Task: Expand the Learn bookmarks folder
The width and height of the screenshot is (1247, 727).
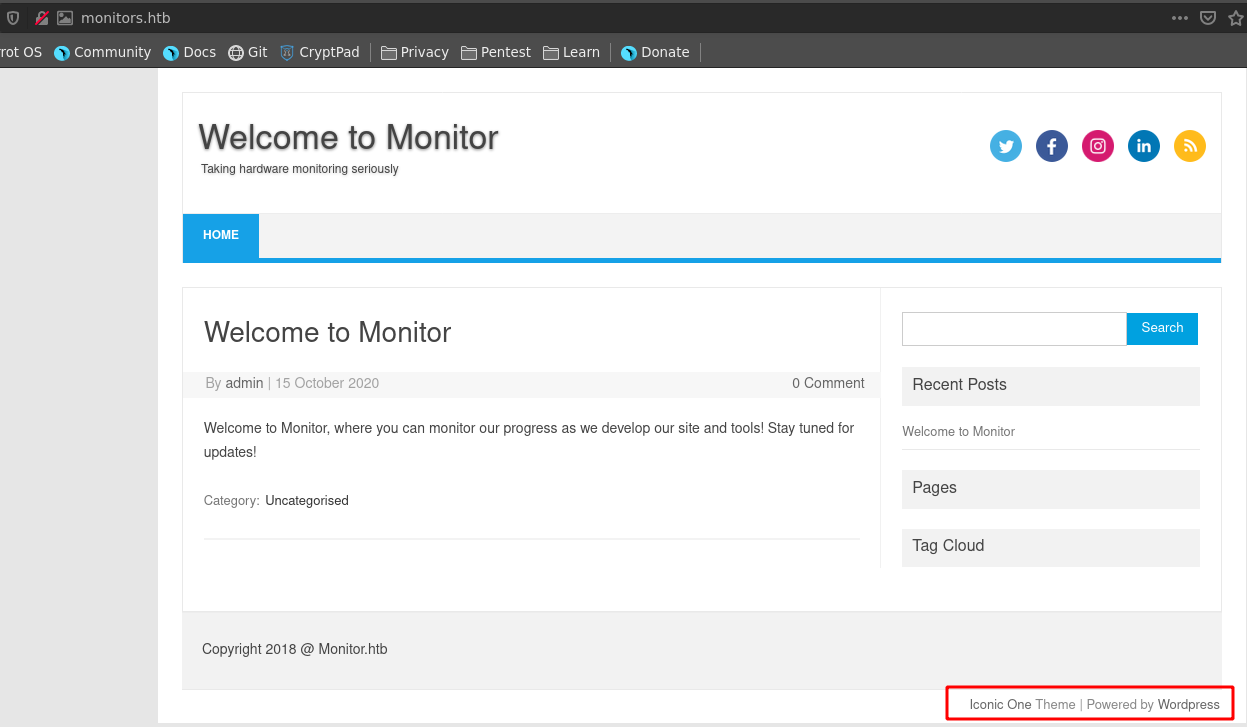Action: (571, 52)
